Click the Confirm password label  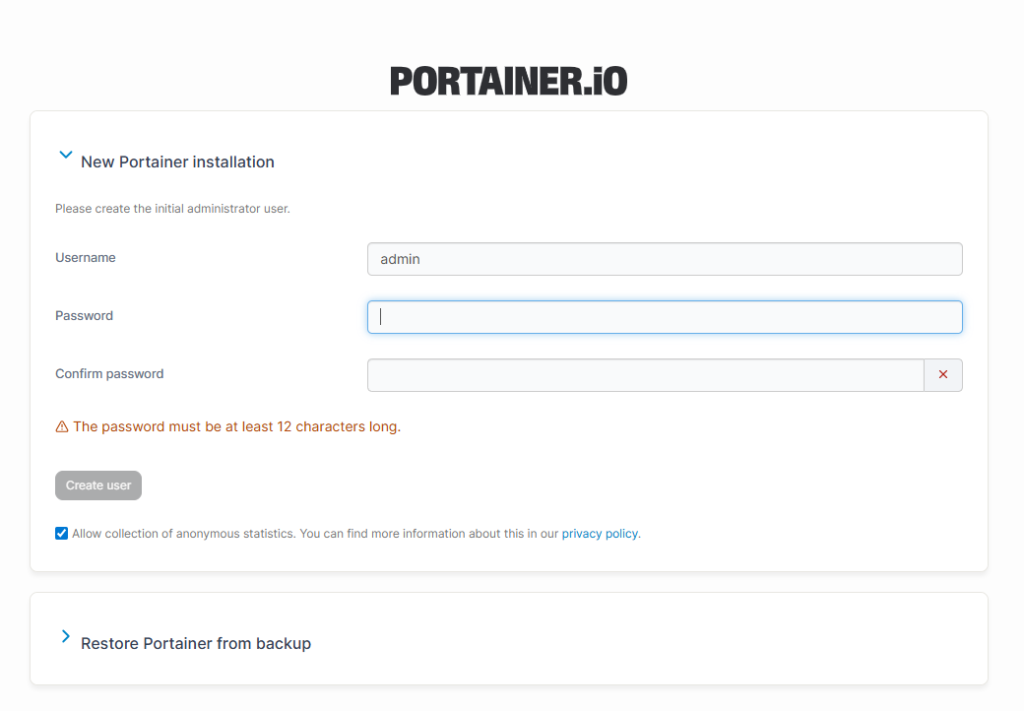point(109,374)
